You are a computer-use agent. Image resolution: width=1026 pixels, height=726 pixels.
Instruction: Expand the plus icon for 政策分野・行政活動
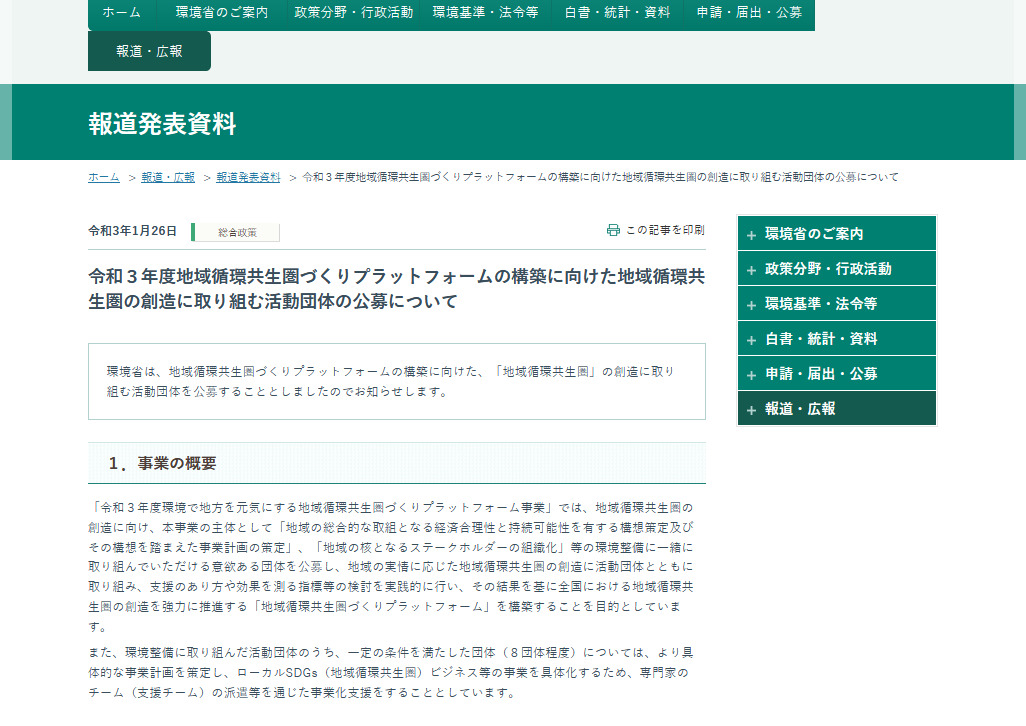[x=751, y=270]
